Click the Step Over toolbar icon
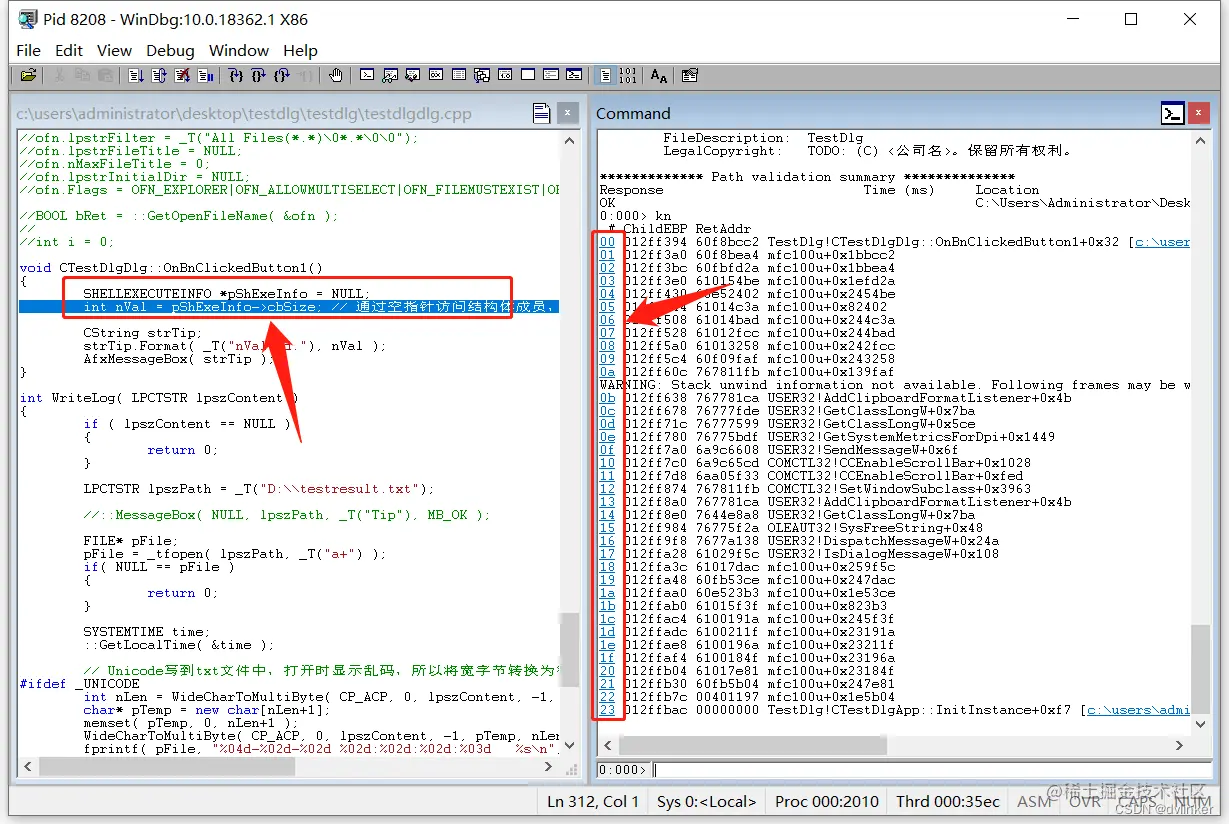The width and height of the screenshot is (1229, 824). pos(259,75)
